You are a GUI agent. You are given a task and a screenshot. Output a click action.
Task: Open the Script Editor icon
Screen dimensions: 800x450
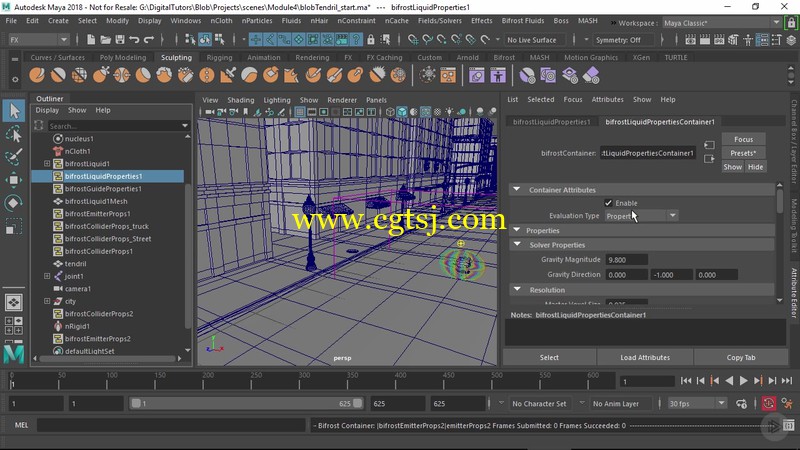(789, 425)
